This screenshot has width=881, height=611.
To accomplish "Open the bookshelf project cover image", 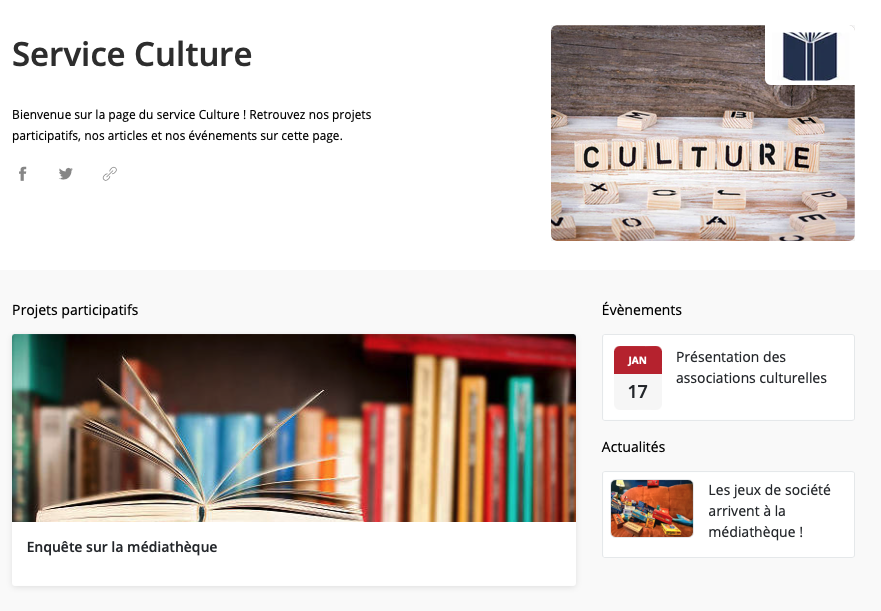I will [x=294, y=428].
